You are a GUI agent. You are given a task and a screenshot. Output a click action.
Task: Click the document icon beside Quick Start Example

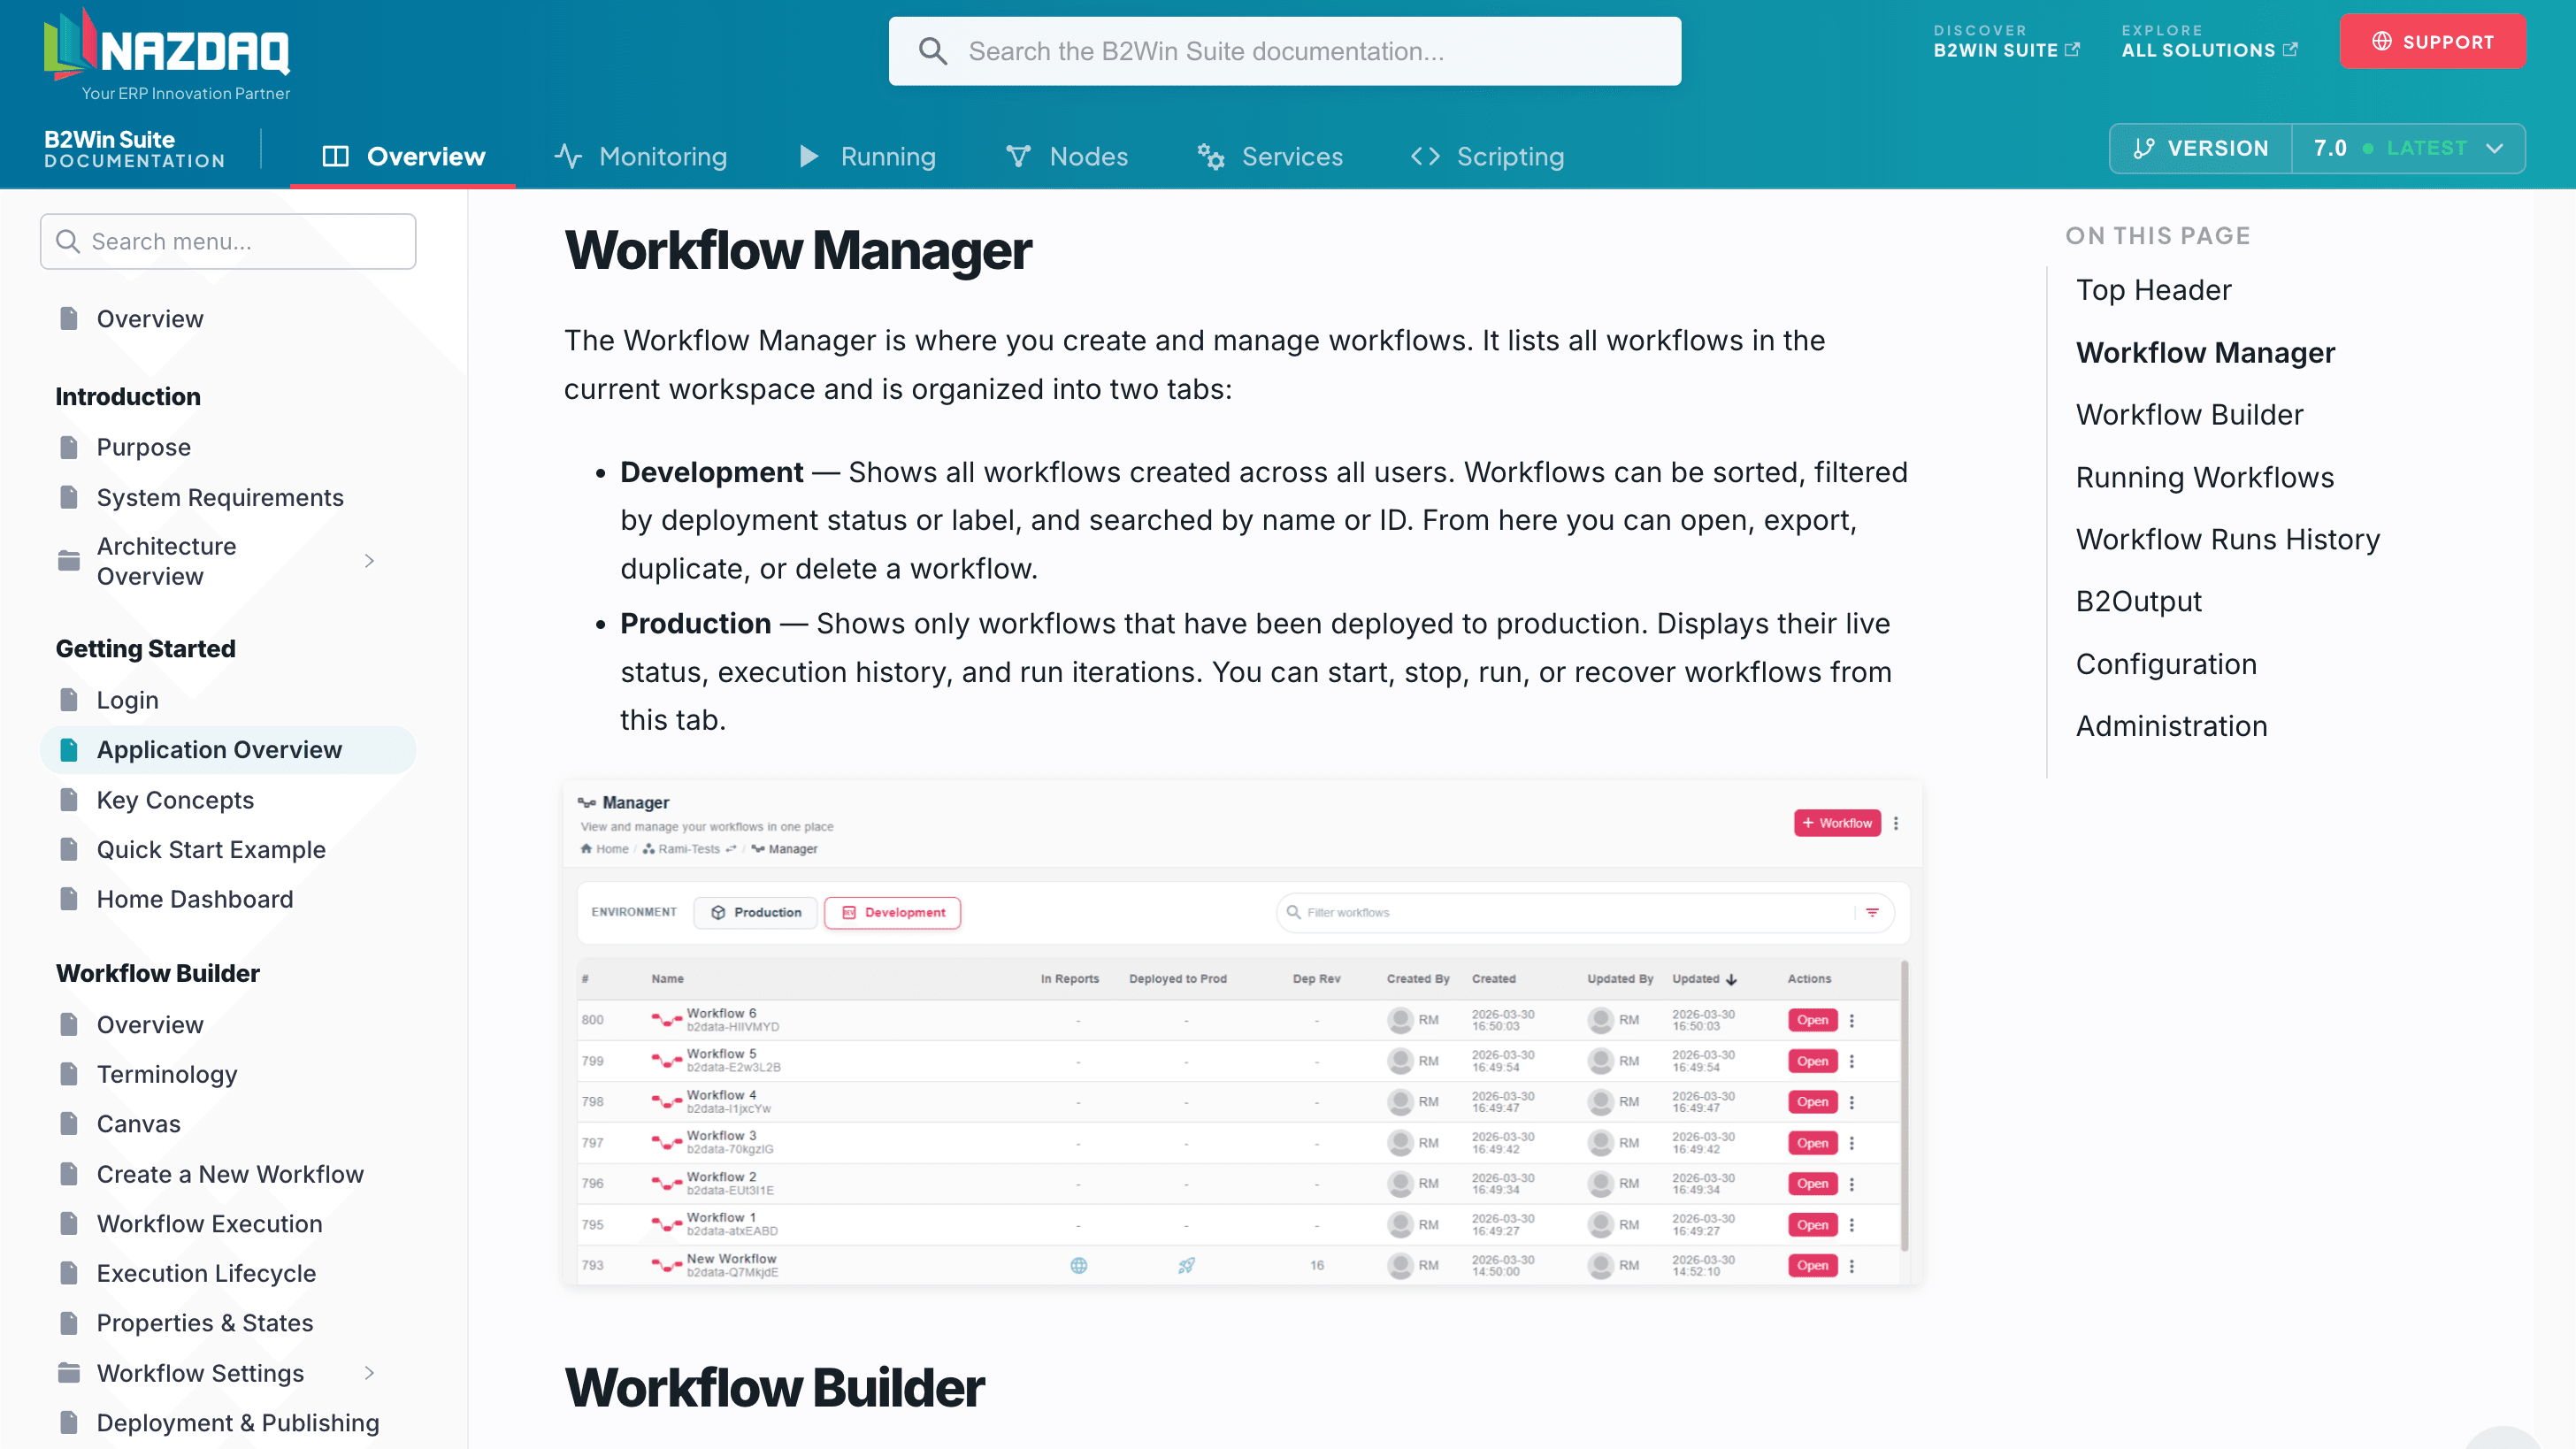69,850
